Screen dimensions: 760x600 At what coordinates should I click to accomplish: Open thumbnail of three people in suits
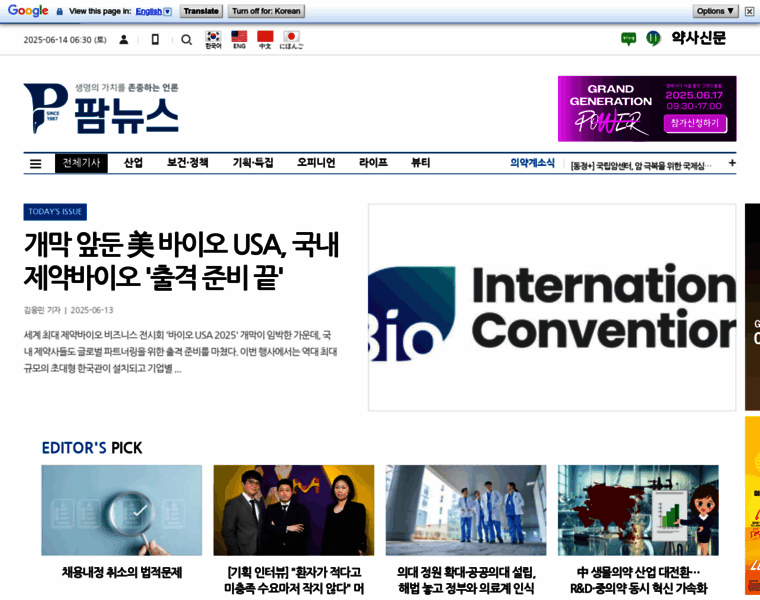(294, 510)
